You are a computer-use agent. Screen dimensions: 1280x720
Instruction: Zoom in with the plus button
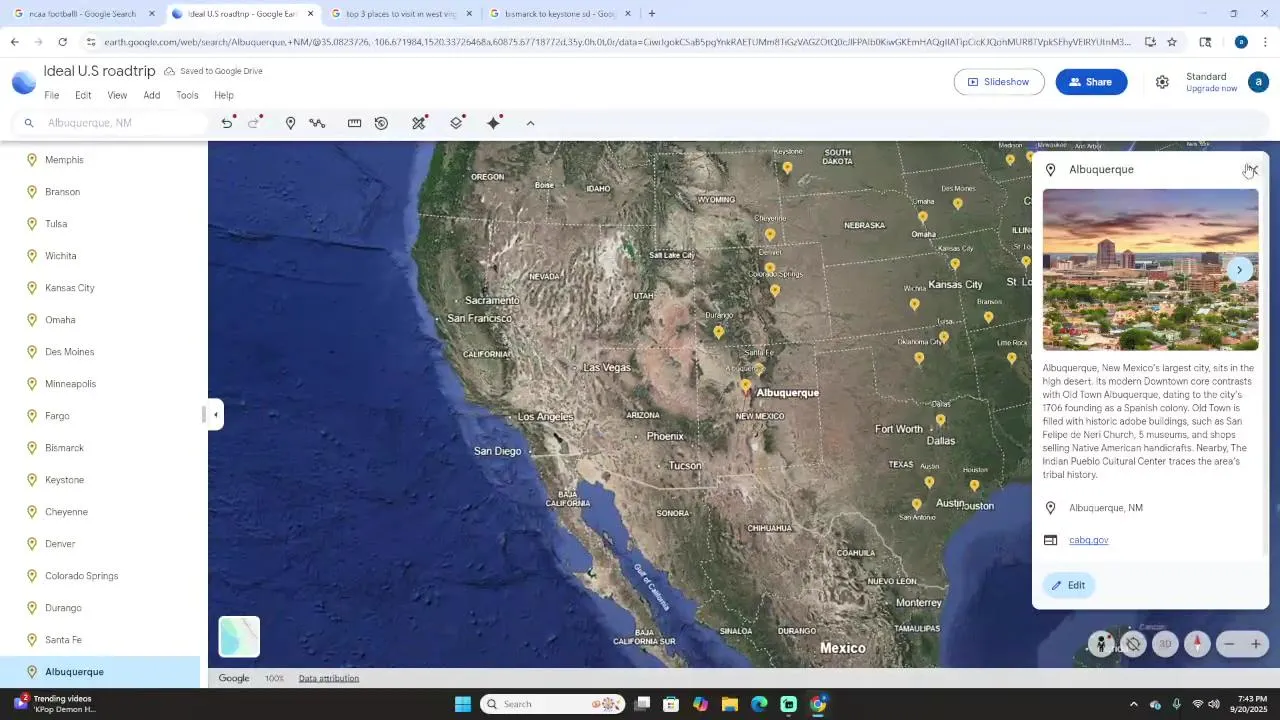click(1256, 644)
